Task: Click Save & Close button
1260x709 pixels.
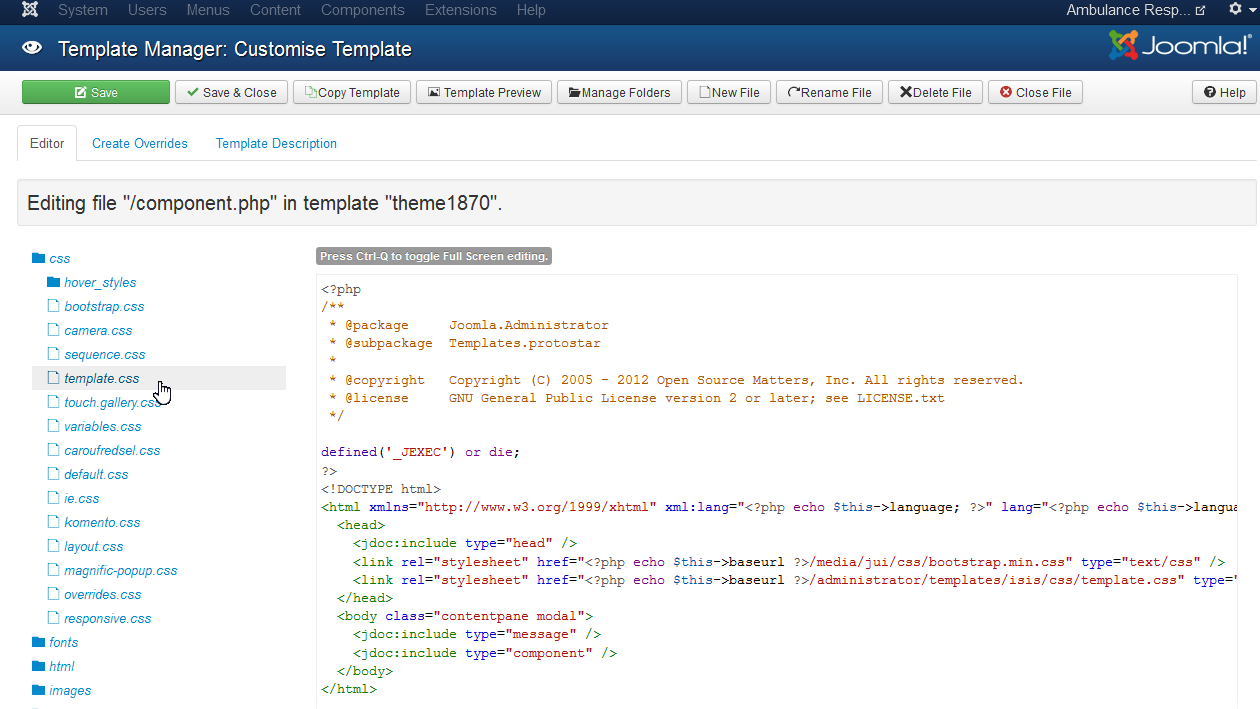Action: 231,92
